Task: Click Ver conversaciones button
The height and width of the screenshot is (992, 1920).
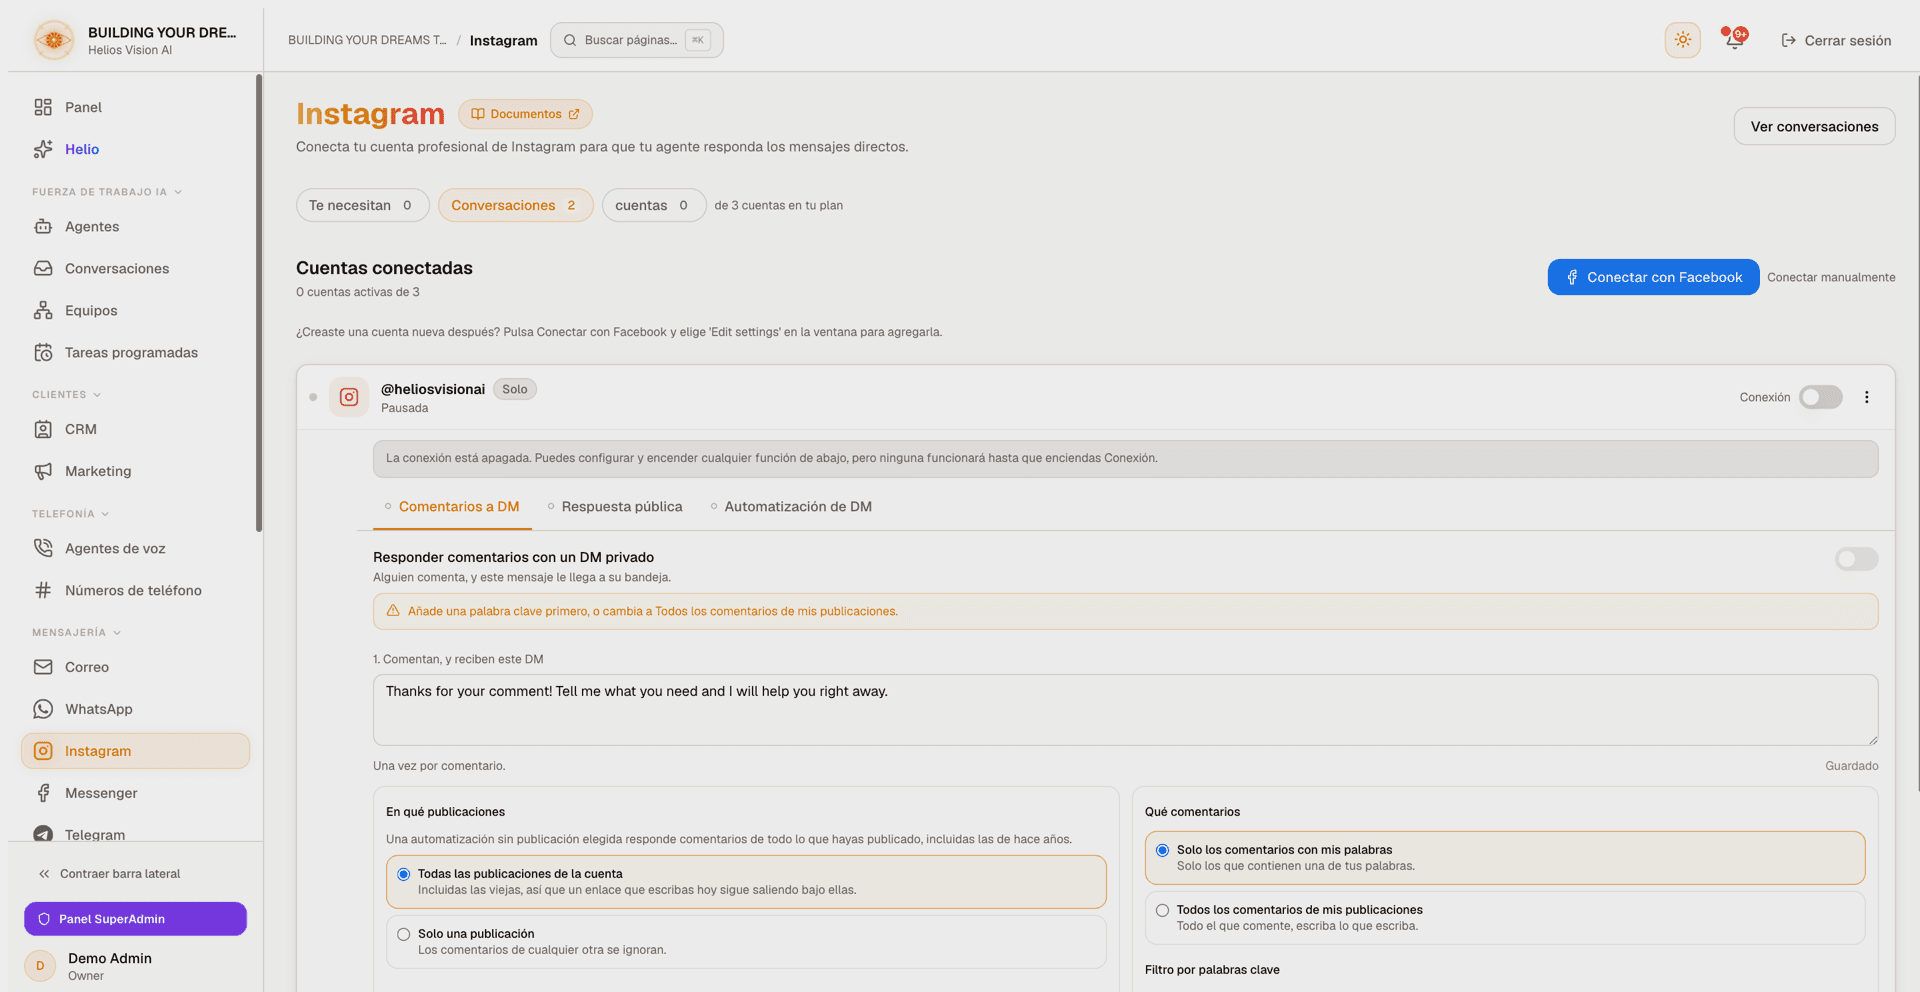Action: [x=1814, y=126]
